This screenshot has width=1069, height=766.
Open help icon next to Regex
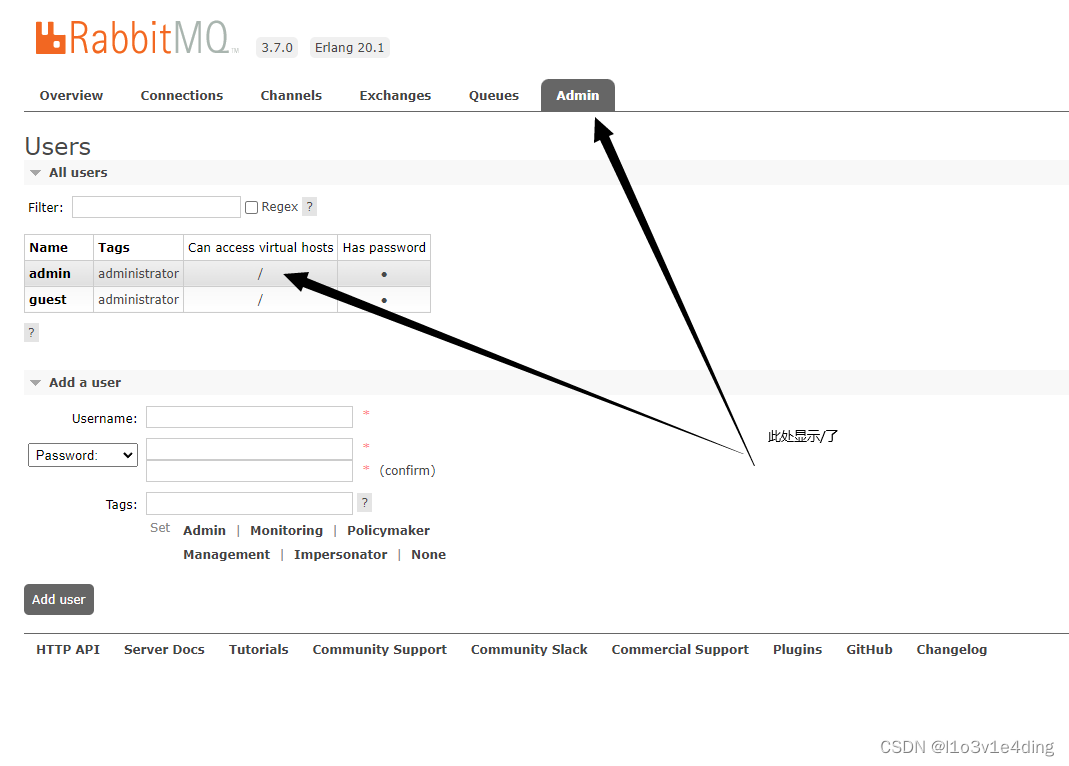[x=310, y=206]
